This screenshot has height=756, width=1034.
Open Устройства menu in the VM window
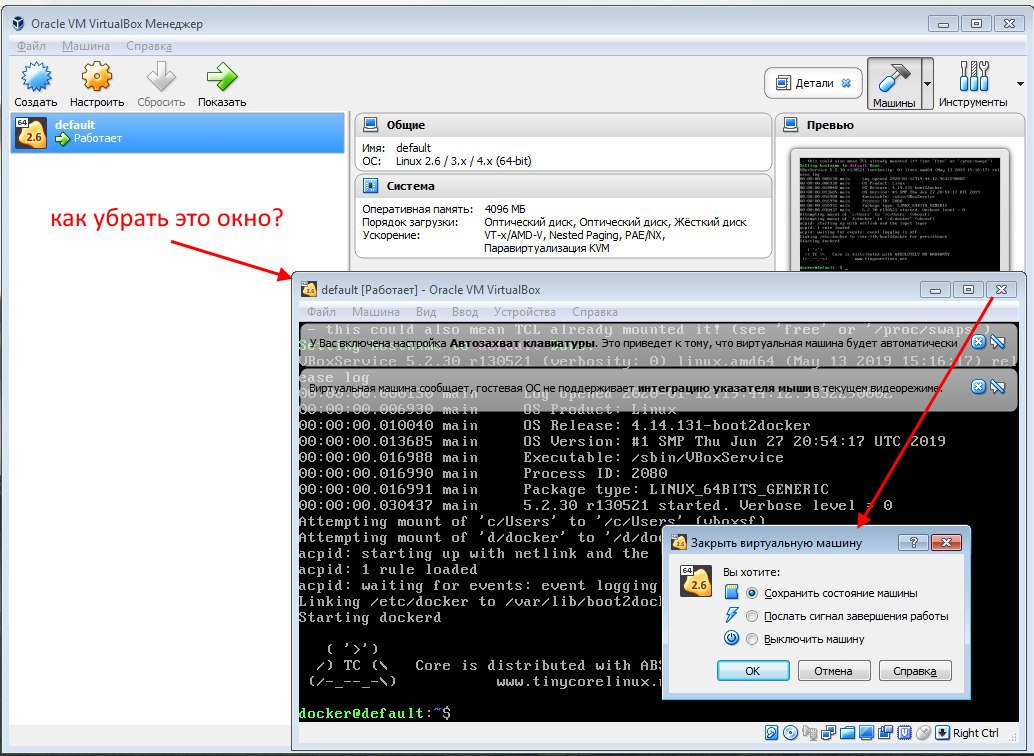(x=524, y=312)
